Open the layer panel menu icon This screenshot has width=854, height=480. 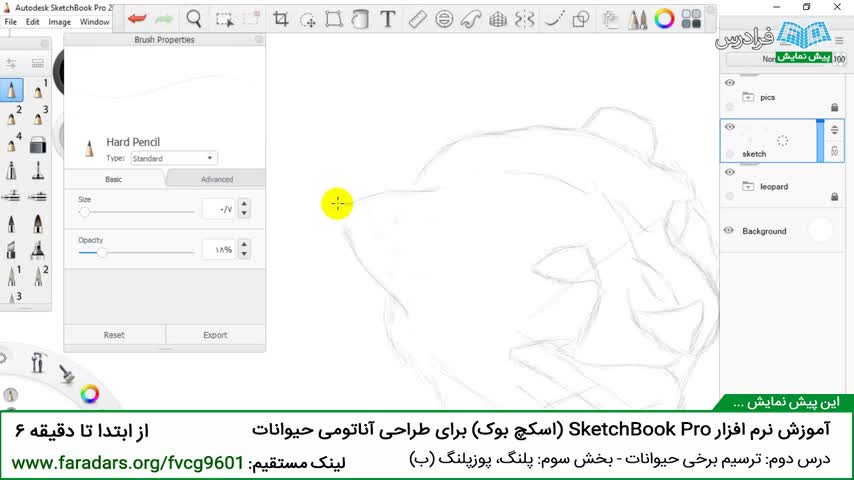point(839,40)
